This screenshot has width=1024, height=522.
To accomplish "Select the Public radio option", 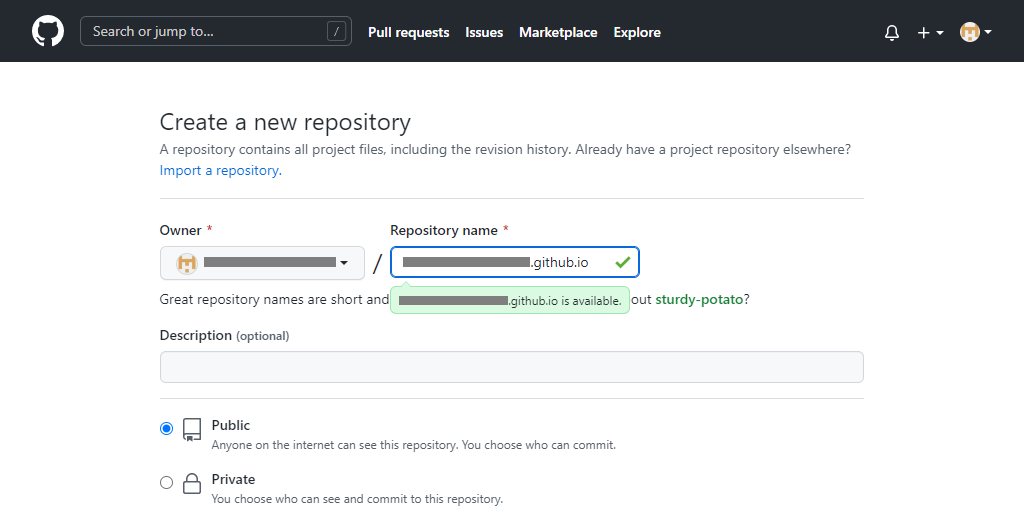I will [x=167, y=429].
